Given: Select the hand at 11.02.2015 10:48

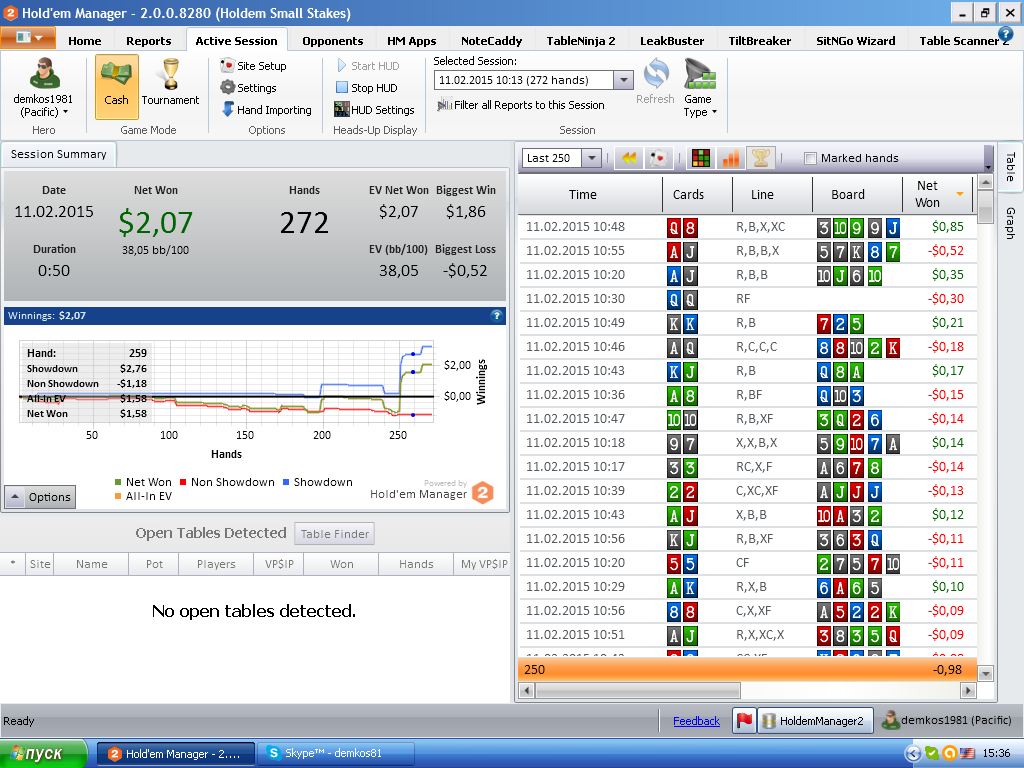Looking at the screenshot, I should (x=747, y=227).
